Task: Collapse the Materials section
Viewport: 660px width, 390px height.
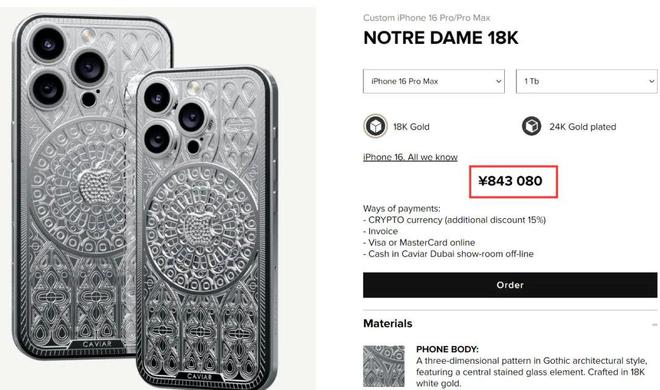Action: pos(655,325)
